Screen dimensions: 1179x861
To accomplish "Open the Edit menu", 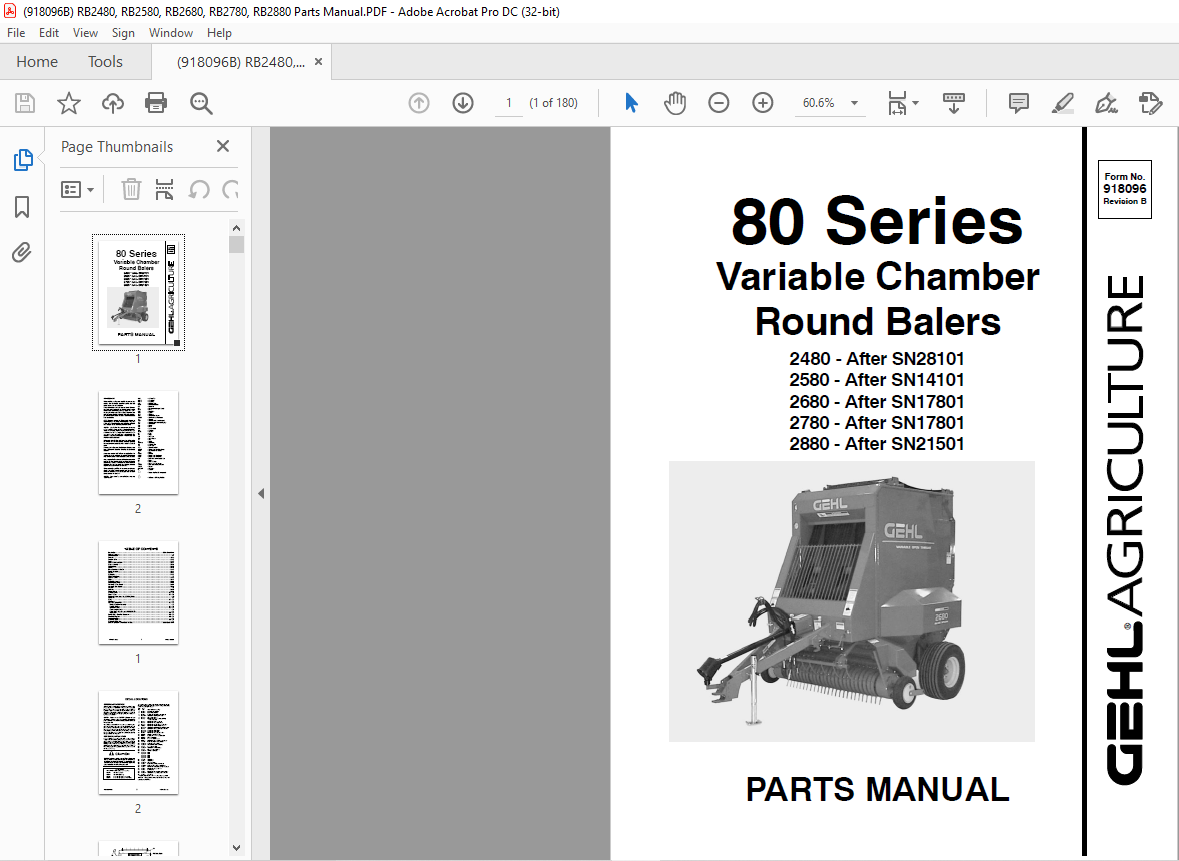I will tap(49, 33).
